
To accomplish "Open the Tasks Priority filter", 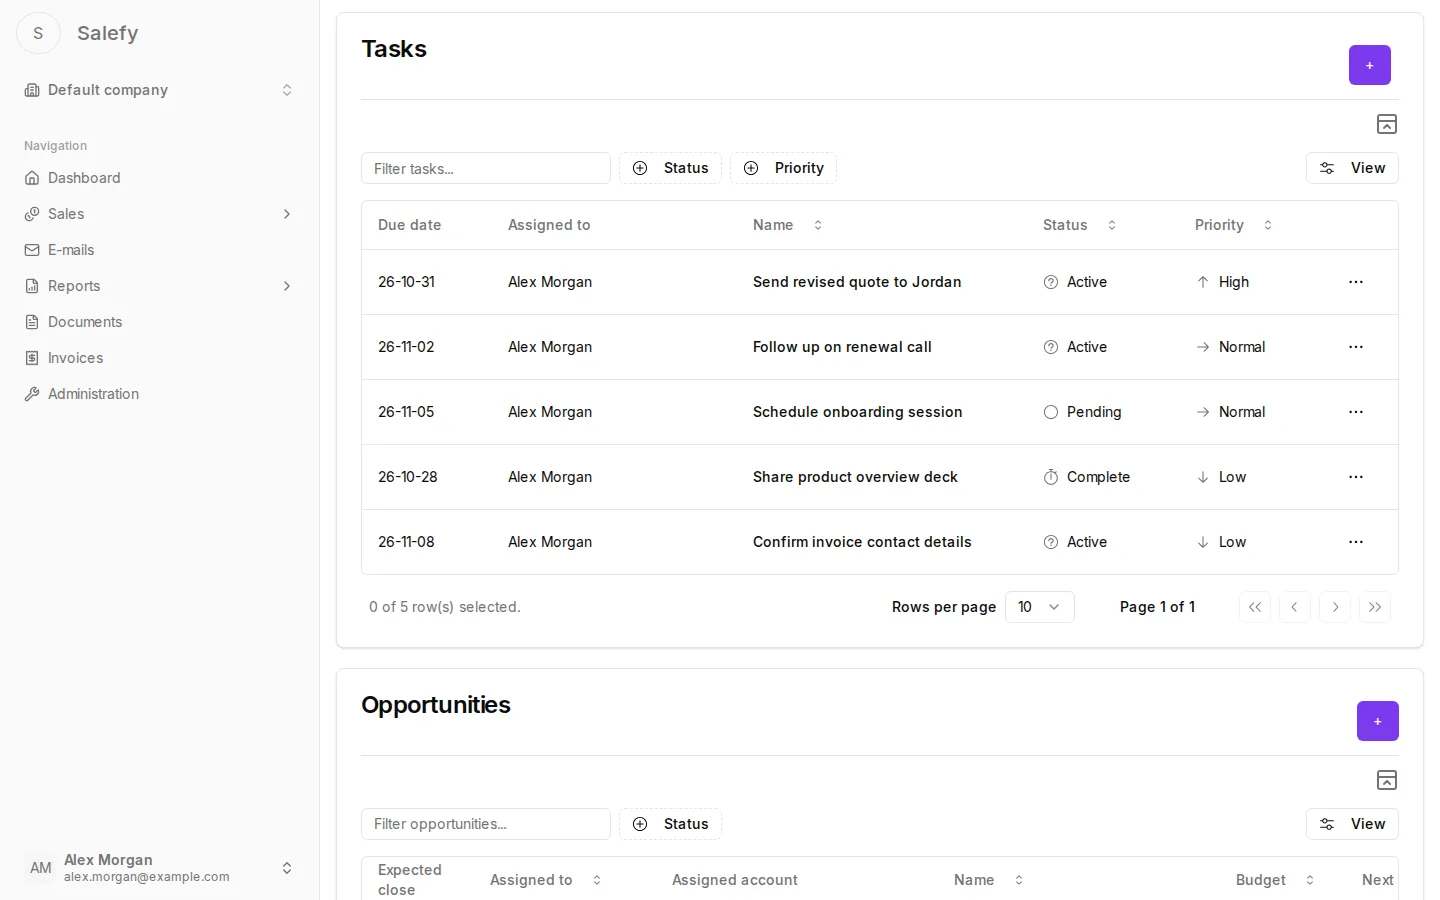I will 783,168.
